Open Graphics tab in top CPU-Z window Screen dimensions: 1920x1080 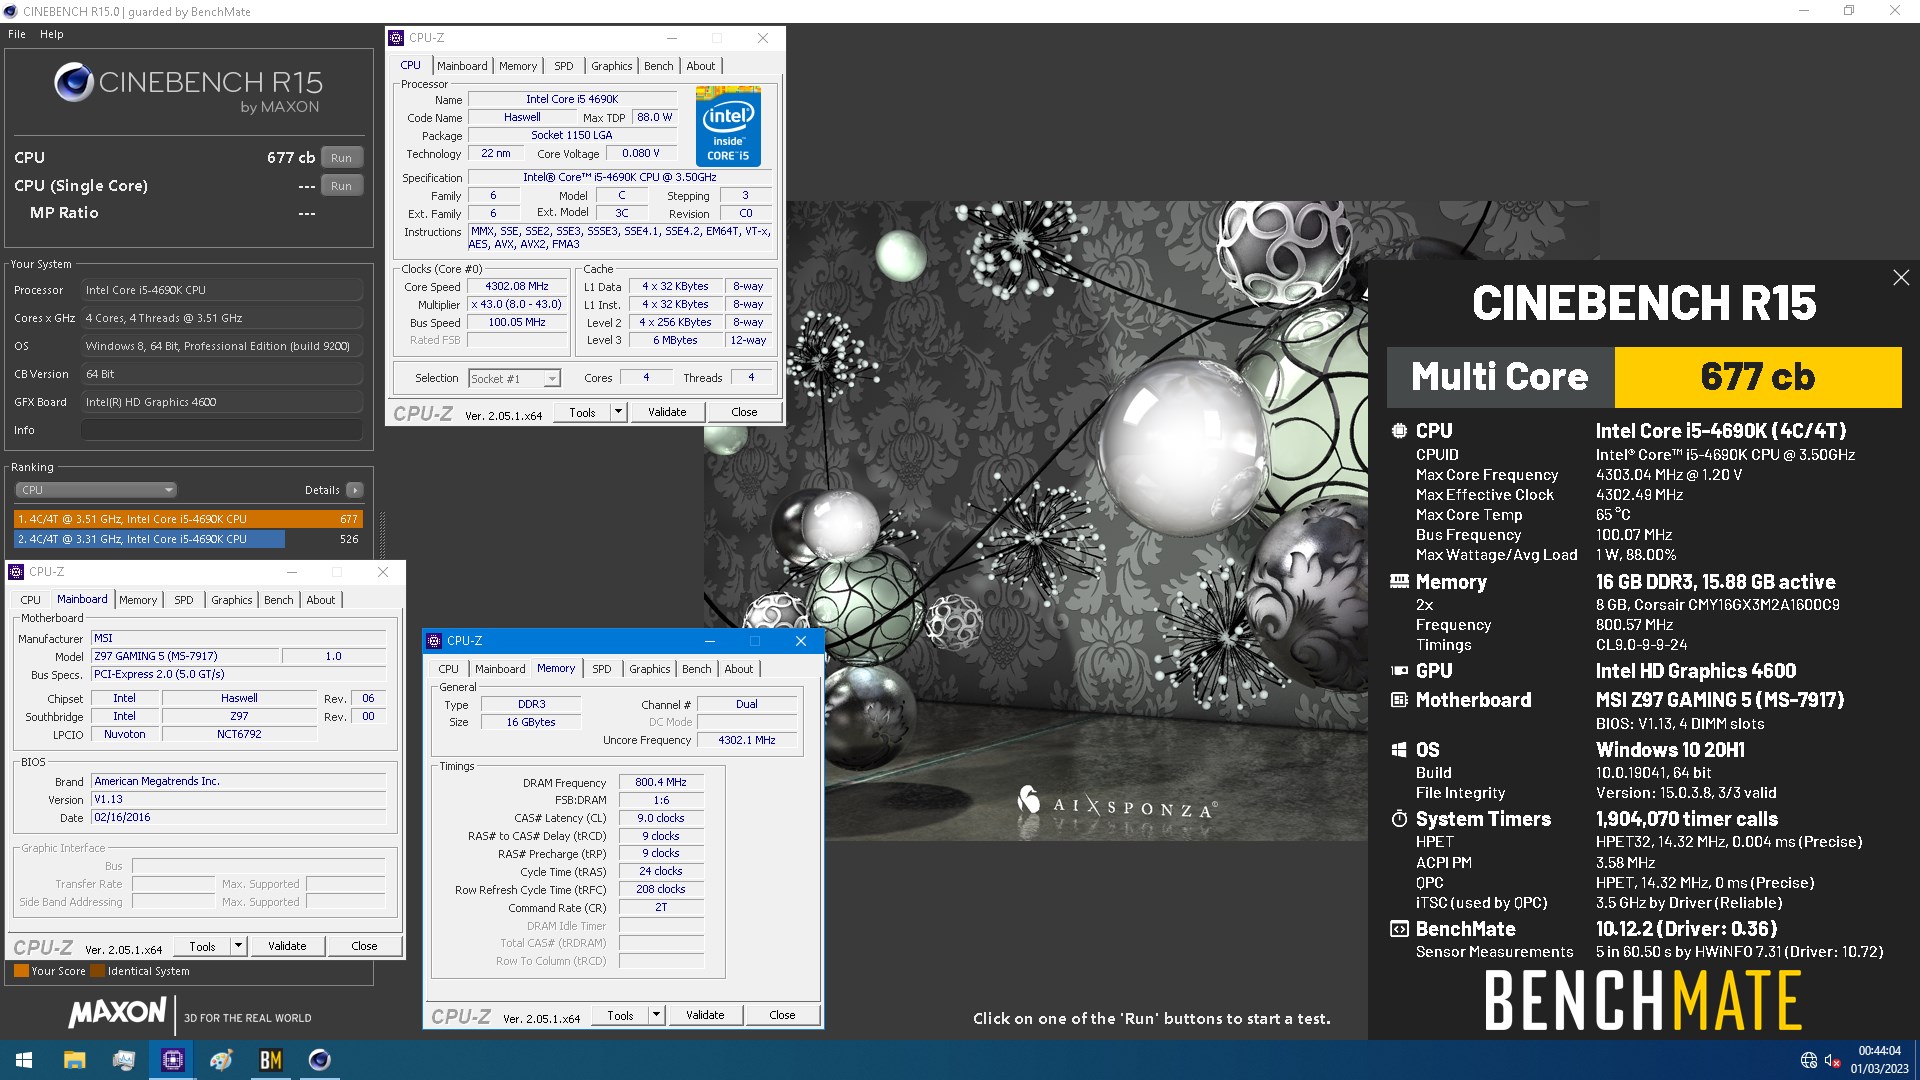(x=611, y=66)
